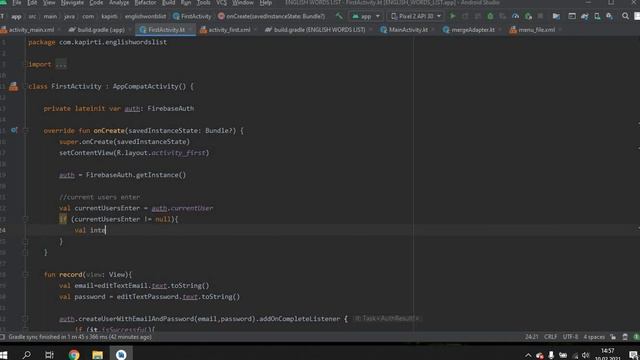Click the microphone icon in the system tray
The image size is (640, 360).
tap(551, 355)
